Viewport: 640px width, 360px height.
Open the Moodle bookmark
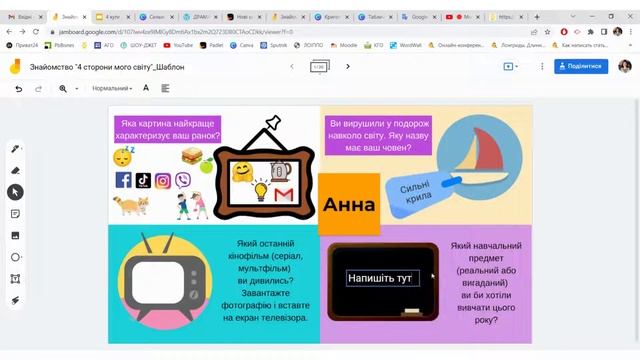[x=344, y=45]
